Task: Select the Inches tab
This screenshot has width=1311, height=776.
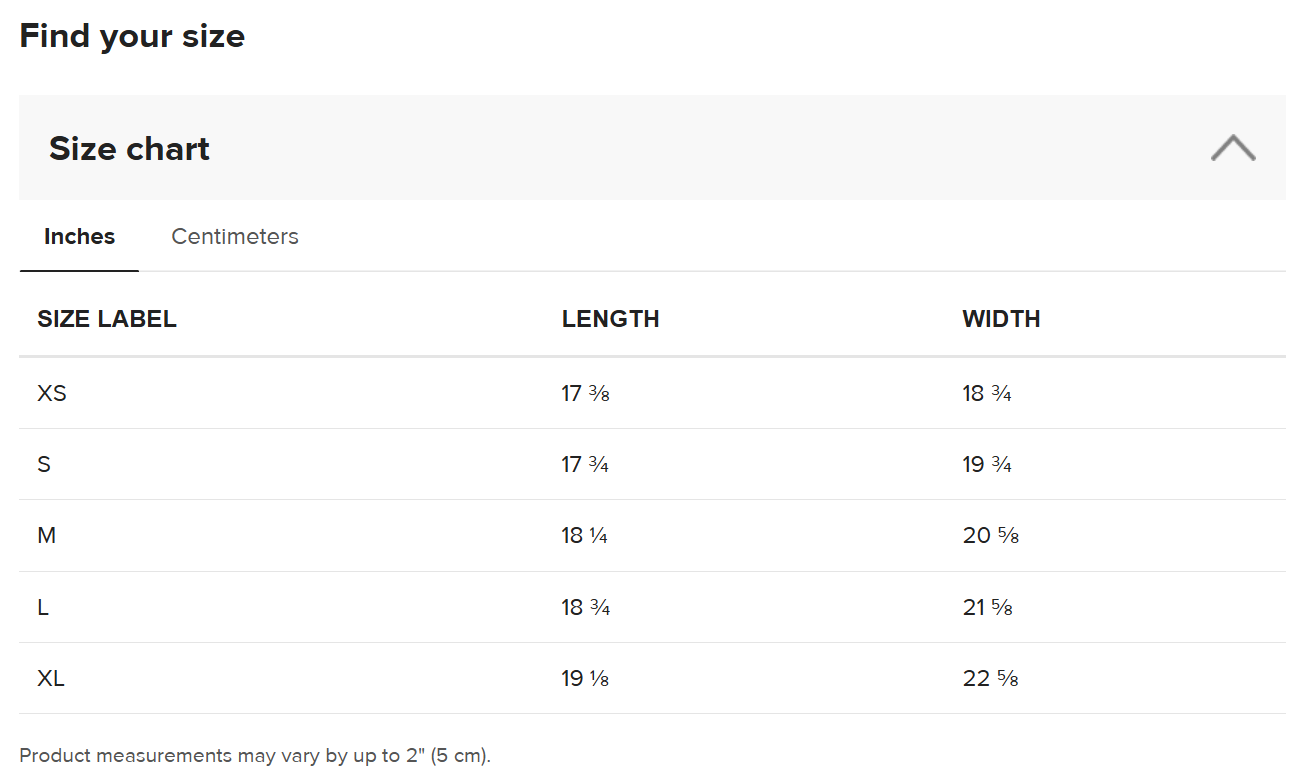Action: point(79,237)
